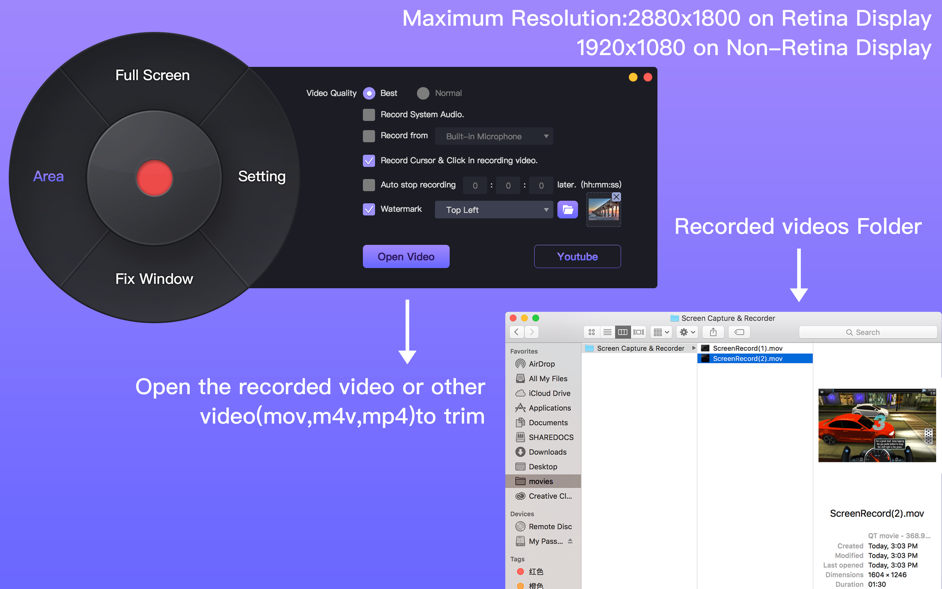Select Normal video quality
This screenshot has height=589, width=942.
point(423,93)
